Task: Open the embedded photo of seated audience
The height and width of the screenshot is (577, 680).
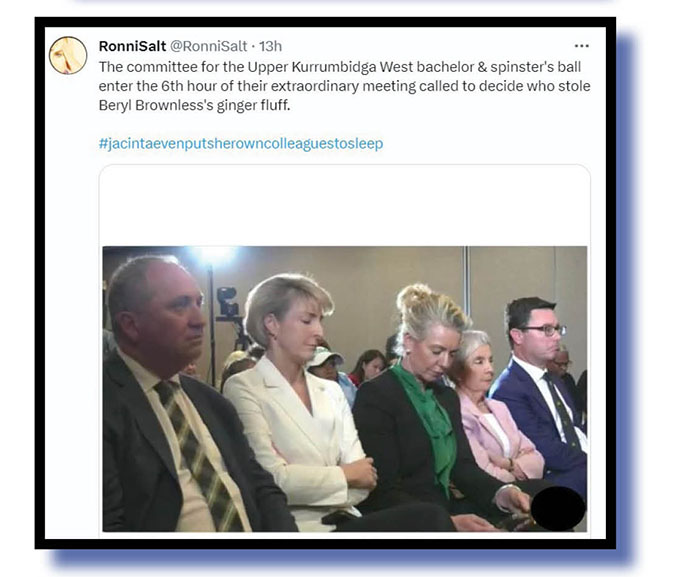Action: click(x=345, y=389)
